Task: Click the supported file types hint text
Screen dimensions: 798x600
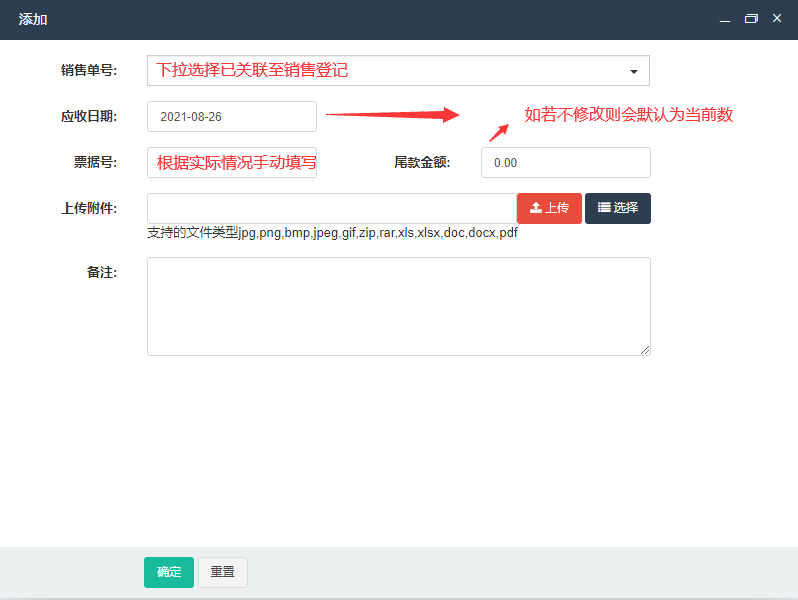Action: tap(332, 233)
